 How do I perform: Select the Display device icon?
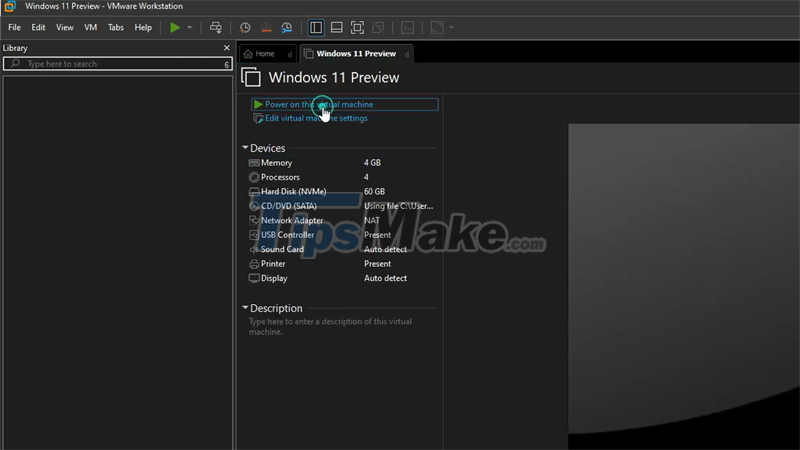(254, 278)
